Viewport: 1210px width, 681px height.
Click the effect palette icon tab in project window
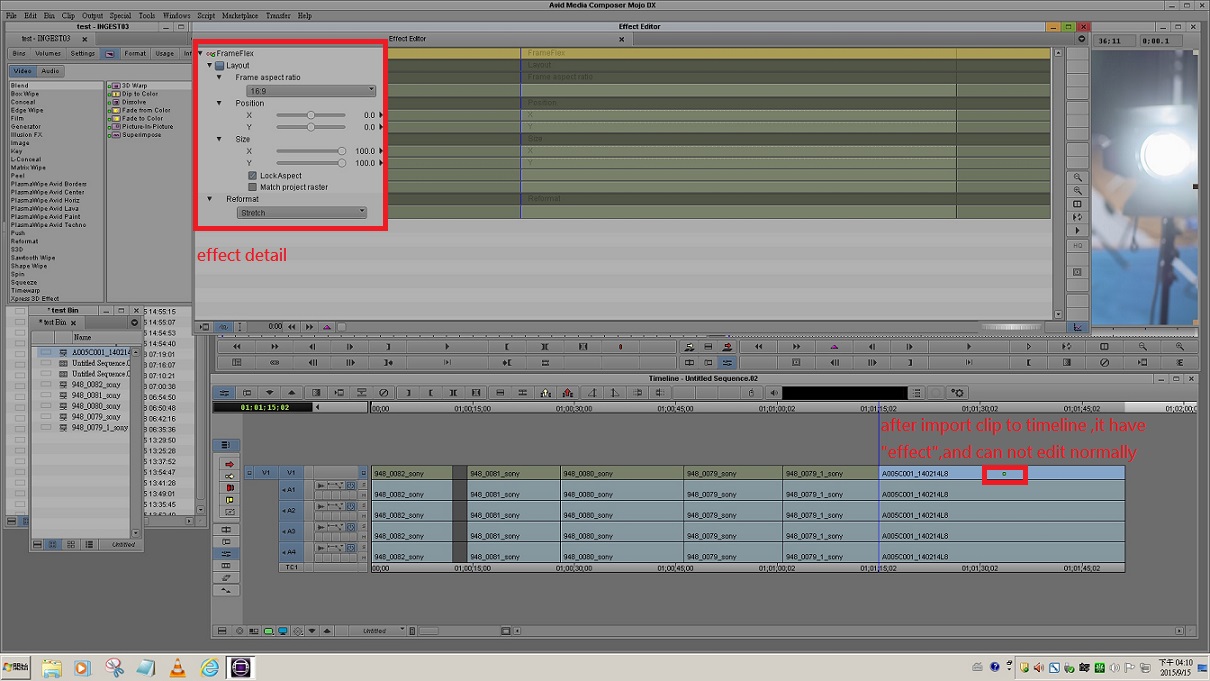pos(110,54)
